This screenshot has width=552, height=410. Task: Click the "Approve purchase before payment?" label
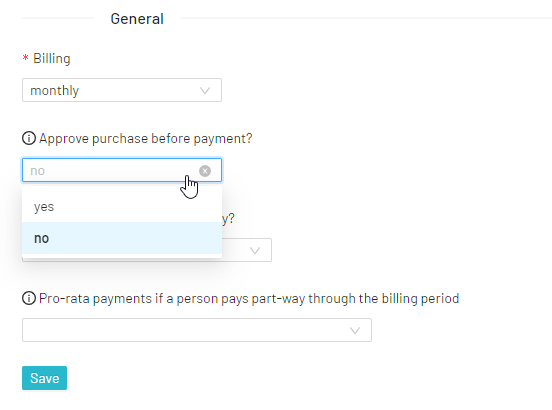pos(146,138)
